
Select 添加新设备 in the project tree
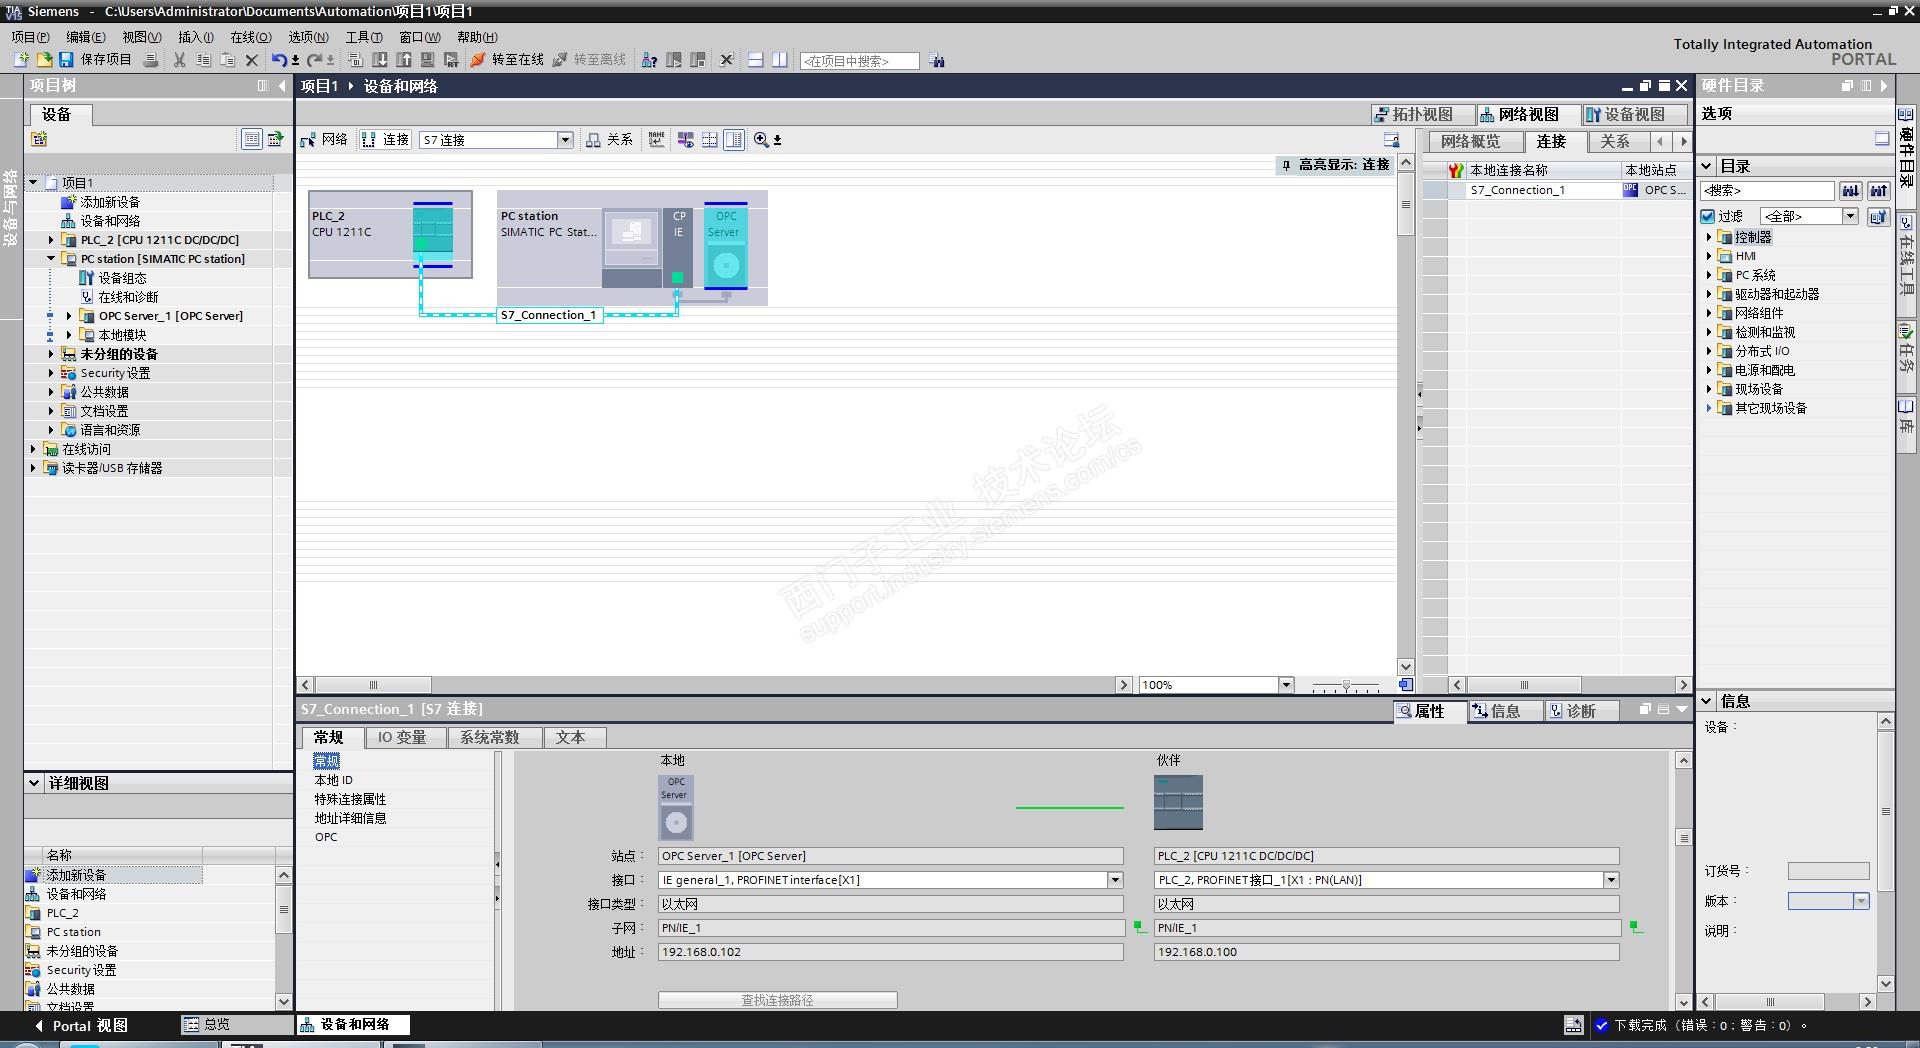110,202
